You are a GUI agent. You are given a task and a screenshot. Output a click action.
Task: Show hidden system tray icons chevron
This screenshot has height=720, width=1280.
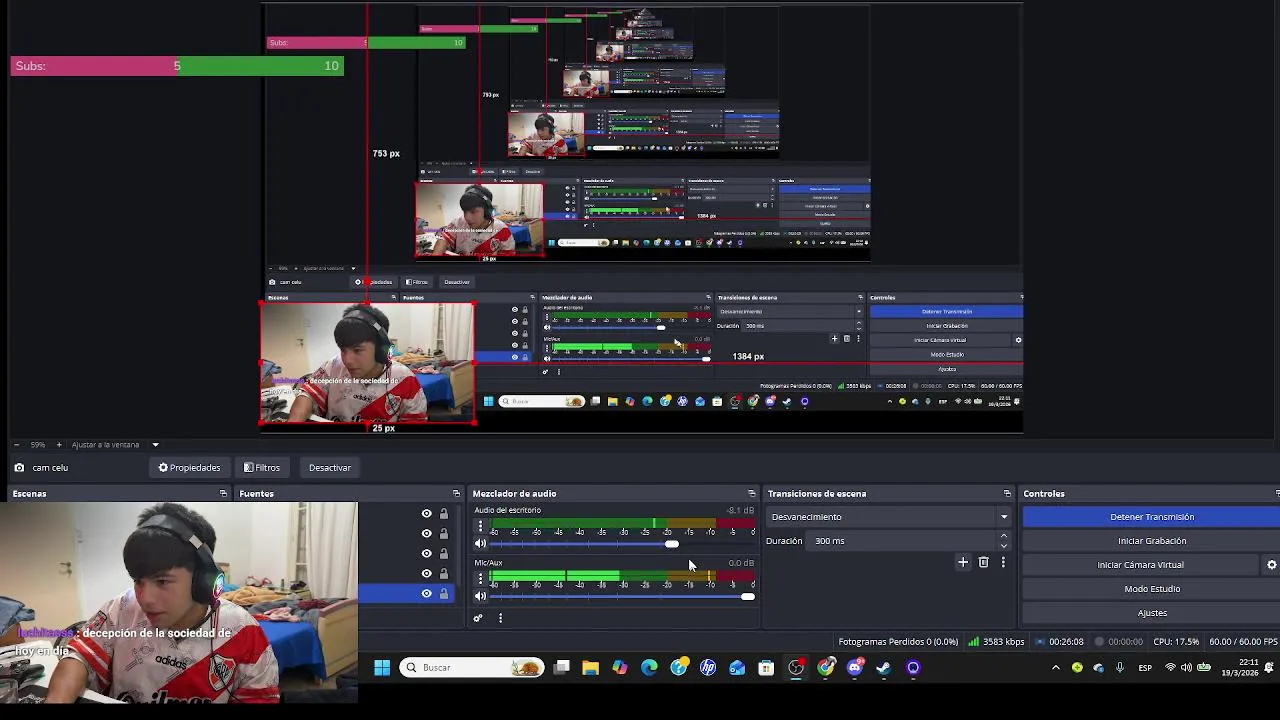(x=1055, y=668)
